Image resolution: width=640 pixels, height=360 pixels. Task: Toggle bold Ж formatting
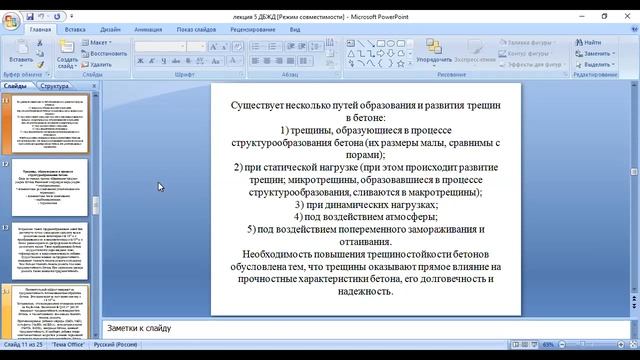(140, 61)
